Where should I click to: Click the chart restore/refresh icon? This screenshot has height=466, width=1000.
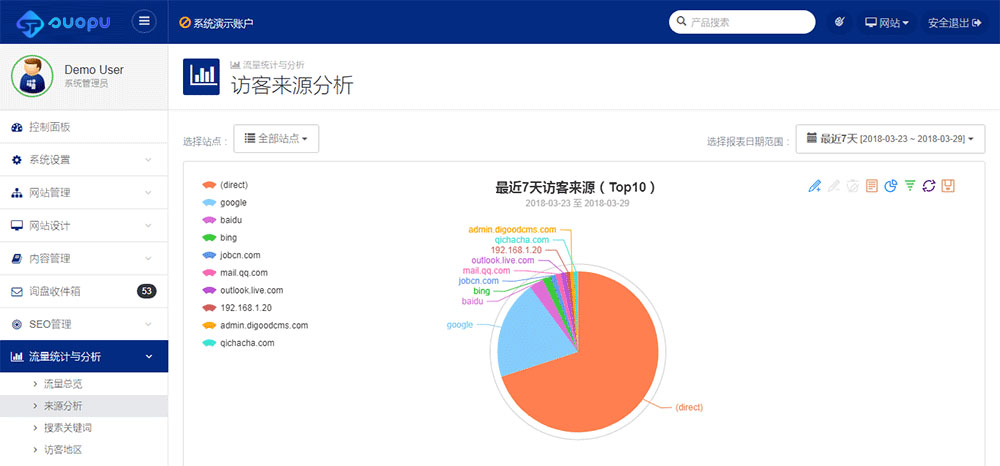[x=929, y=186]
